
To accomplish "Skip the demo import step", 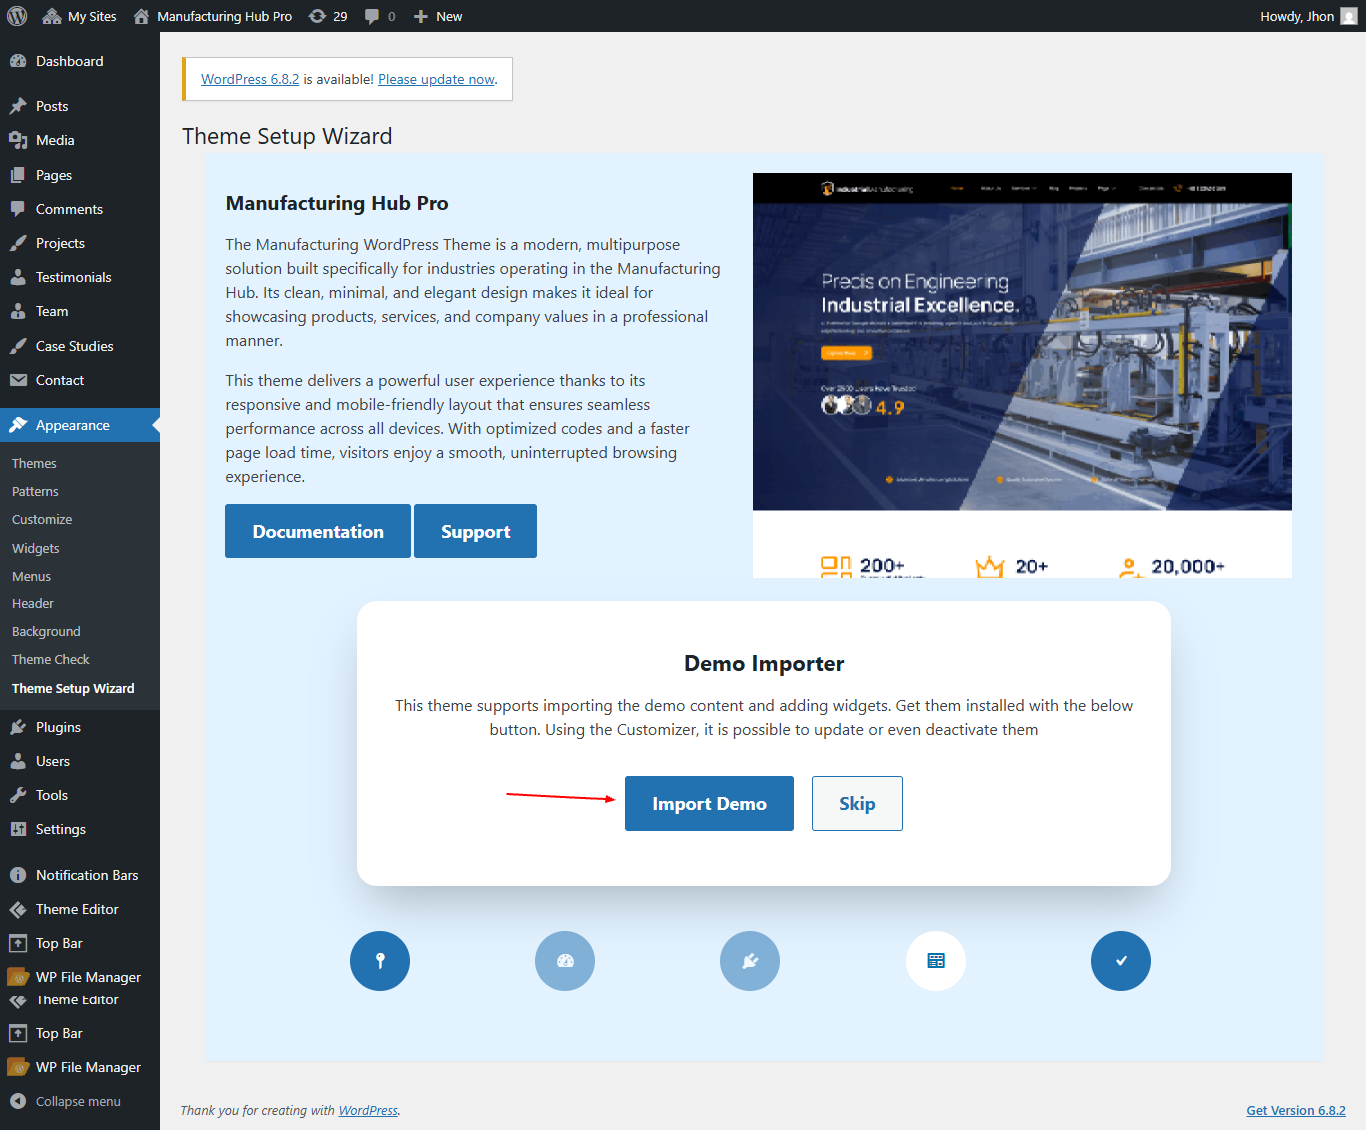I will pyautogui.click(x=857, y=803).
